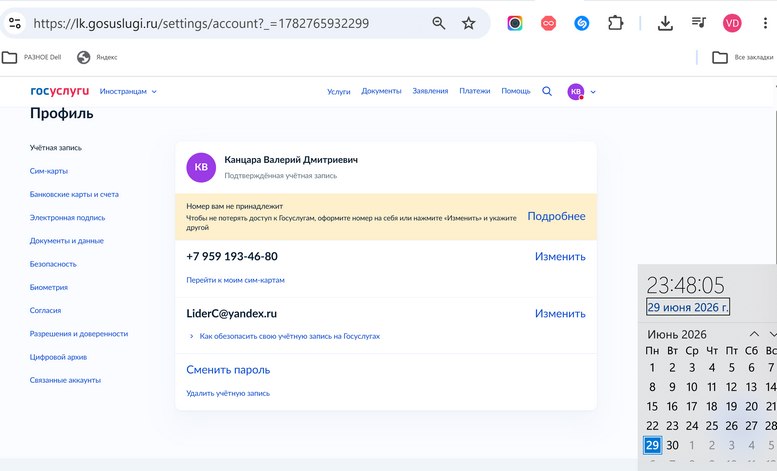Image resolution: width=777 pixels, height=471 pixels.
Task: Open the Chrome three-dot menu
Action: [x=766, y=23]
